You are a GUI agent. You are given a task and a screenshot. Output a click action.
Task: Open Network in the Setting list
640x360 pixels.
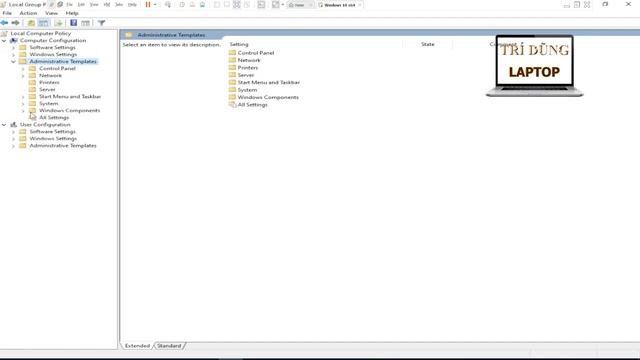(x=249, y=60)
